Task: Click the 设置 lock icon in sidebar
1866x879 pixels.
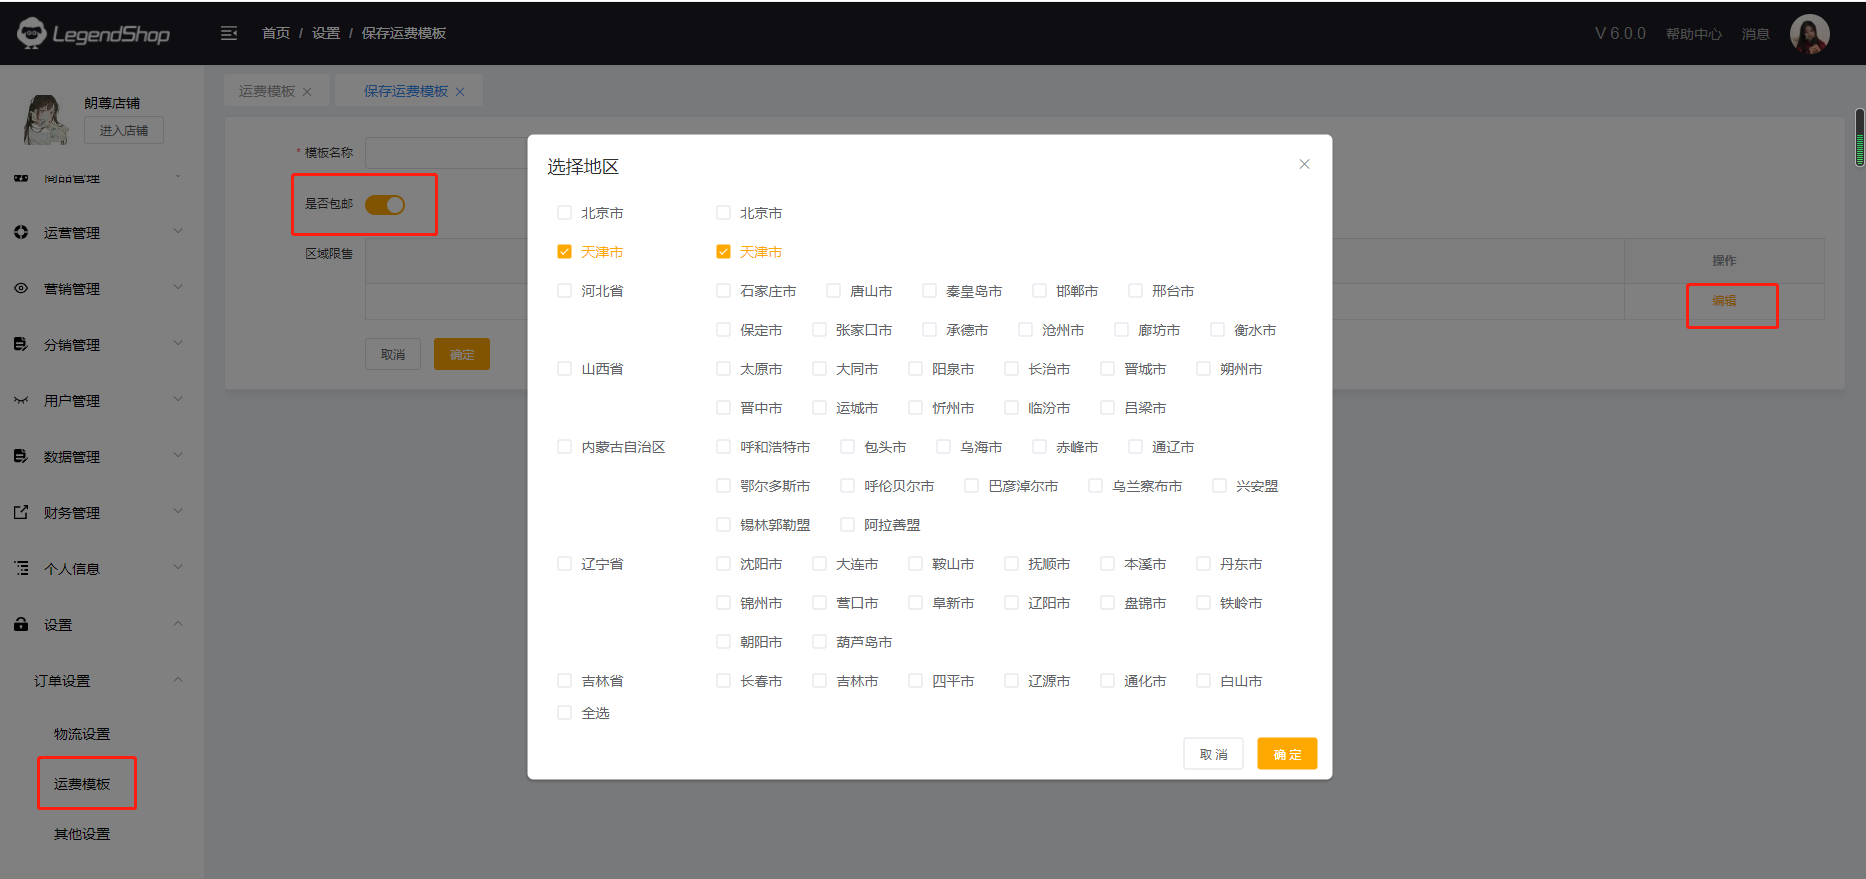Action: [x=21, y=624]
